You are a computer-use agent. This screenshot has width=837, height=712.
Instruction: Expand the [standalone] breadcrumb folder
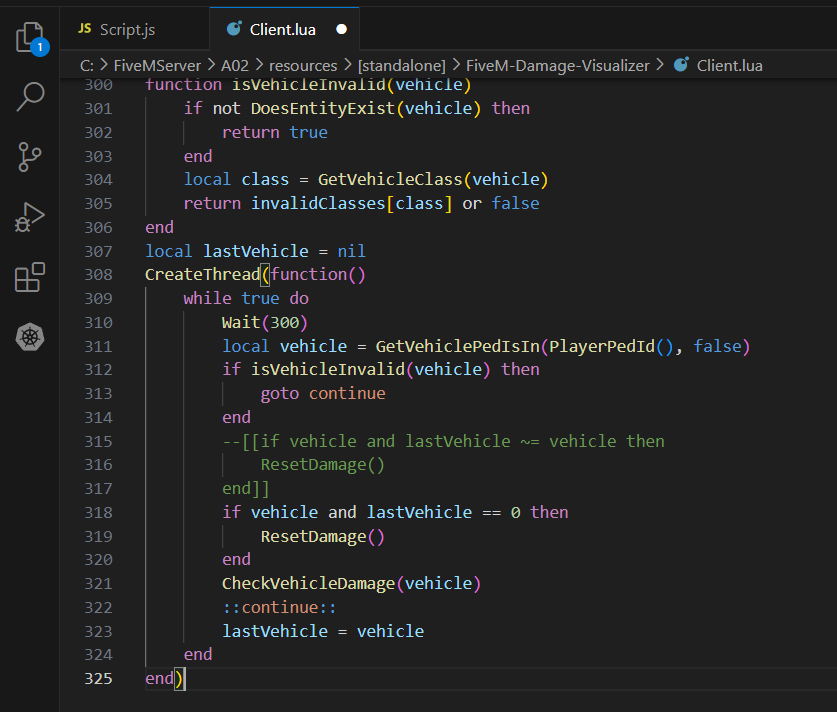pos(402,66)
